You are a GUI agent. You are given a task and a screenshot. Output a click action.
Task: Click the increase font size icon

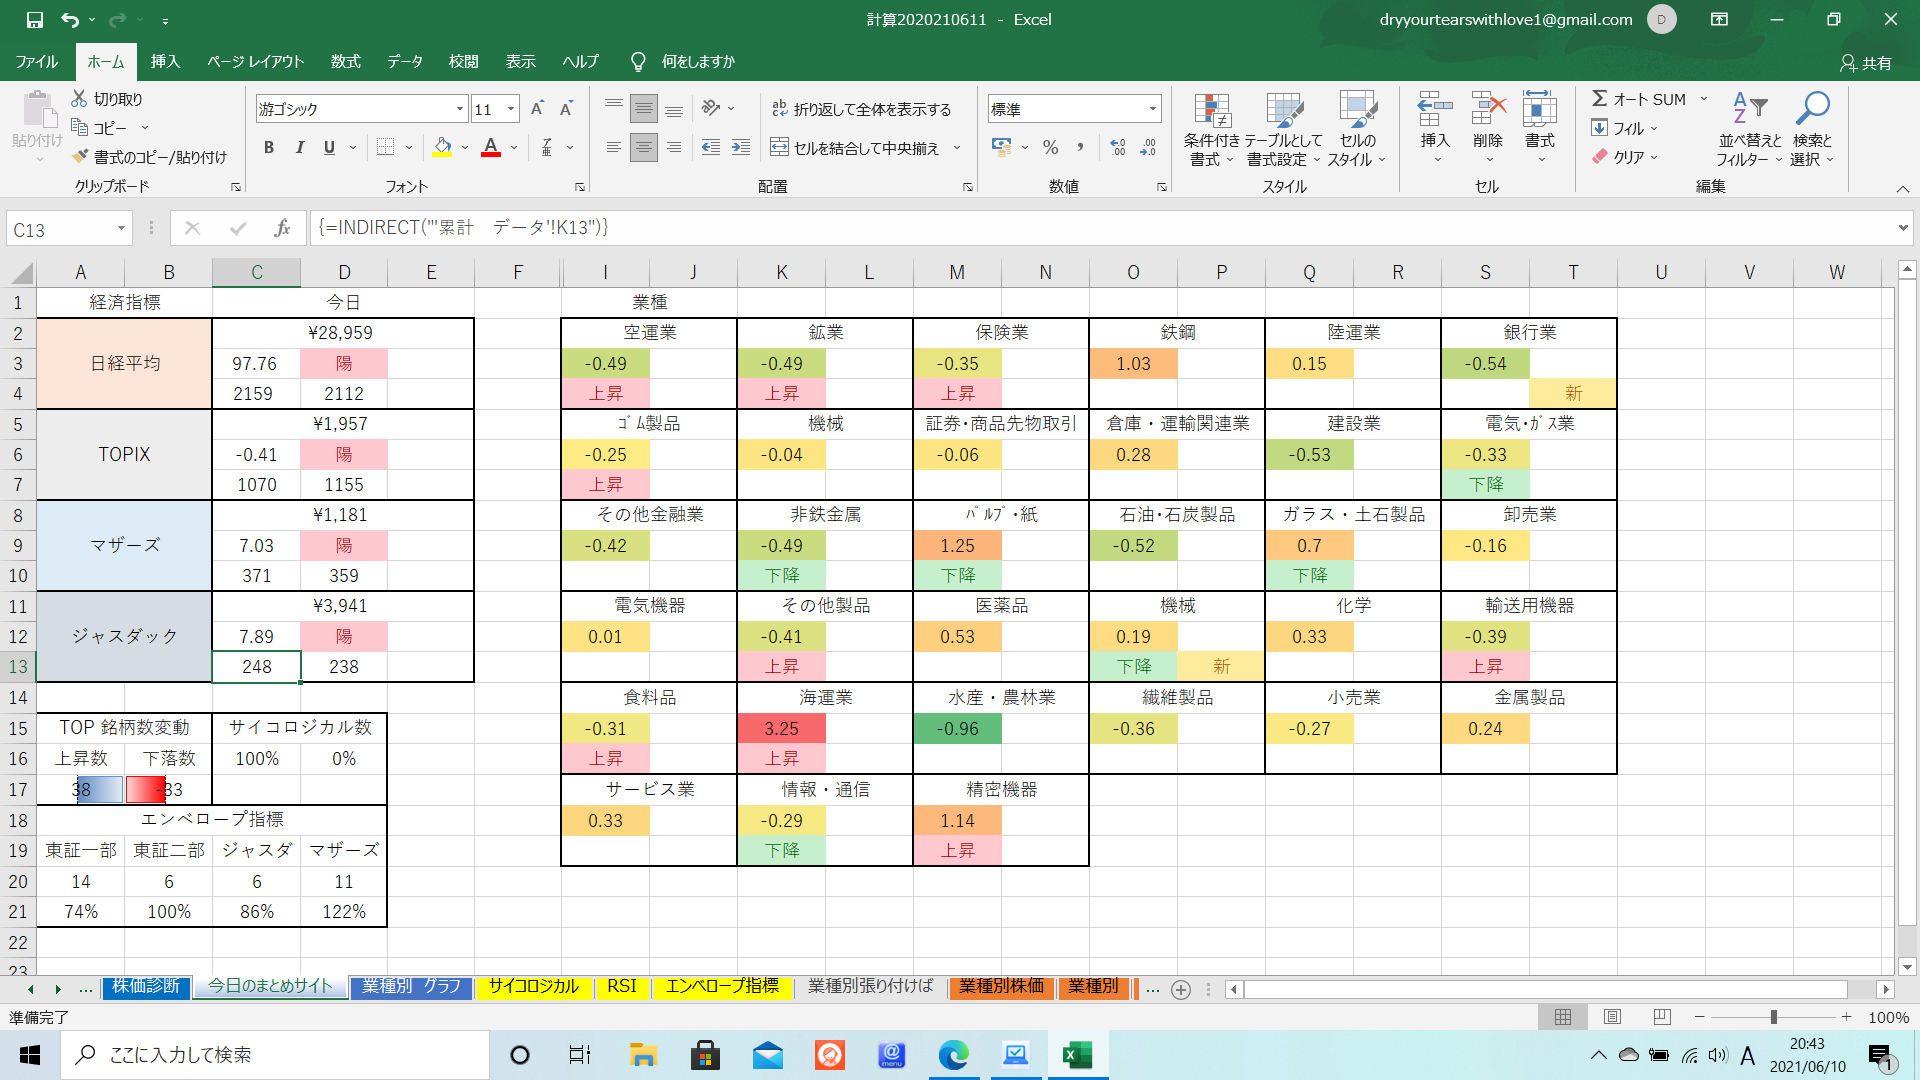point(537,109)
